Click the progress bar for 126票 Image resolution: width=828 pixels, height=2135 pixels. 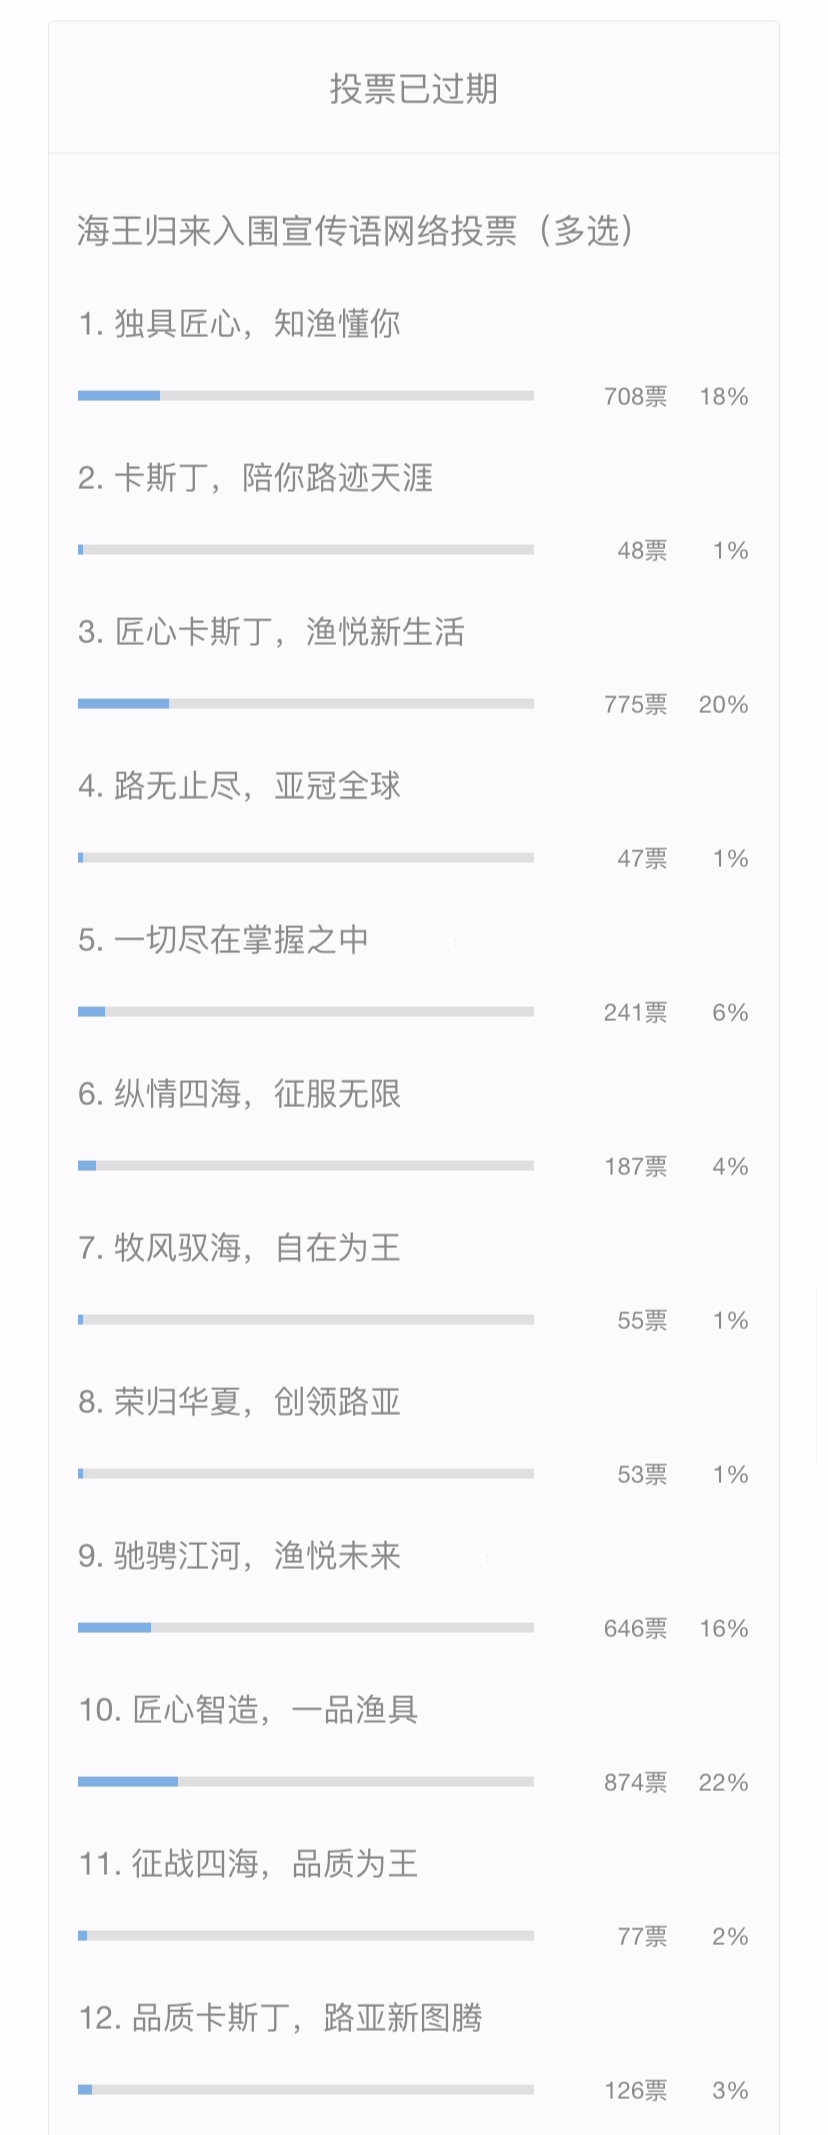(306, 2090)
